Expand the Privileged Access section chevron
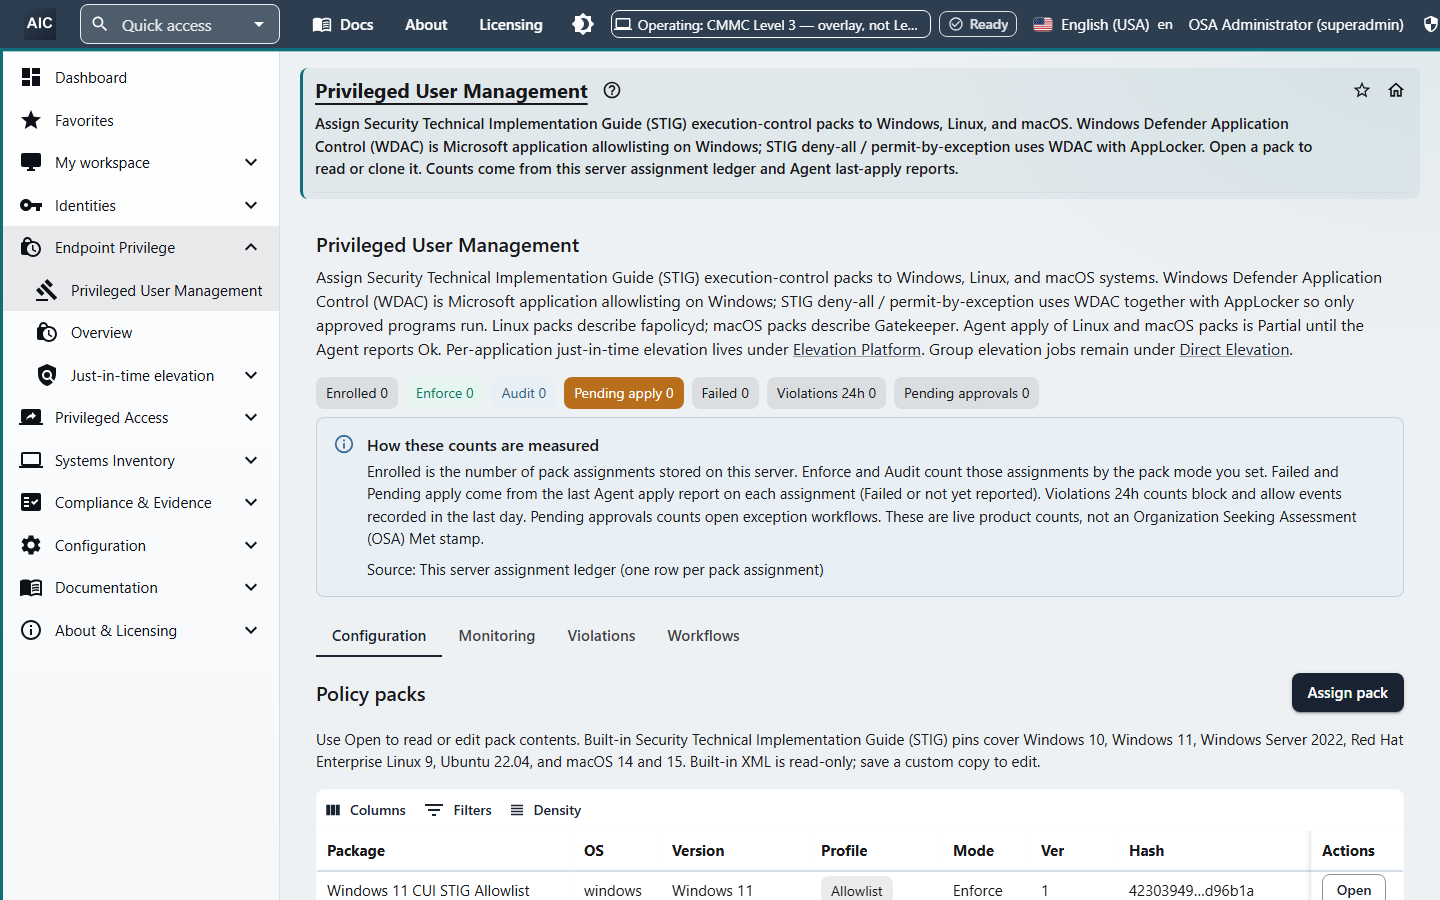The height and width of the screenshot is (900, 1440). (251, 417)
